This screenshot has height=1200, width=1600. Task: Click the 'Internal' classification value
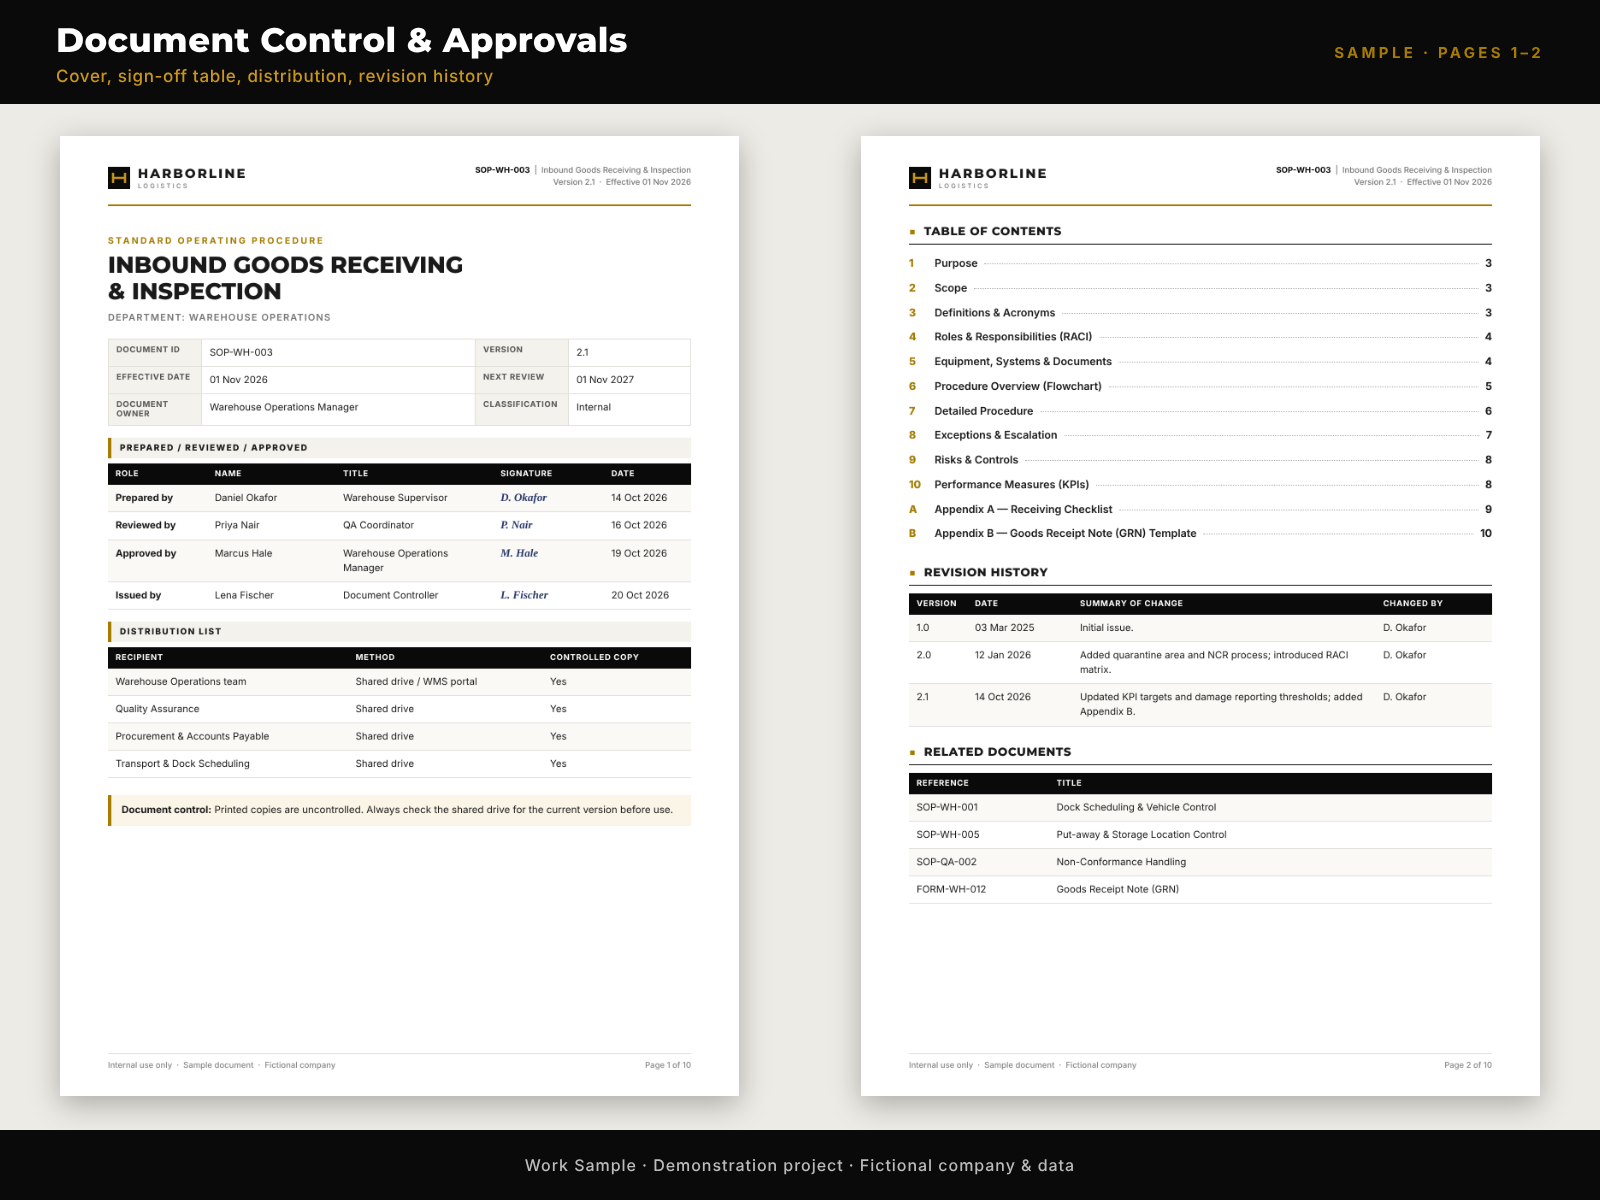click(x=629, y=408)
